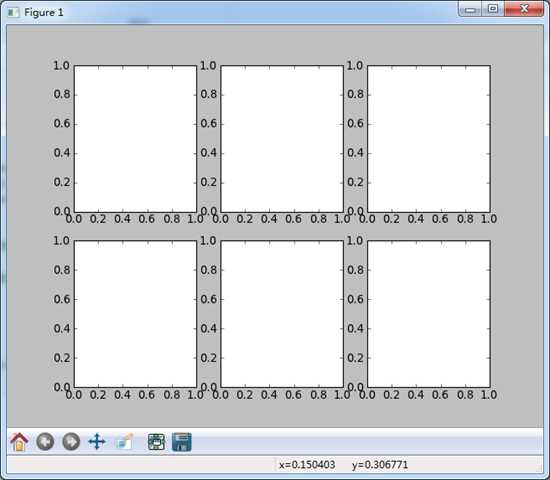550x480 pixels.
Task: Click inside the bottom-left subplot
Action: pyautogui.click(x=135, y=314)
